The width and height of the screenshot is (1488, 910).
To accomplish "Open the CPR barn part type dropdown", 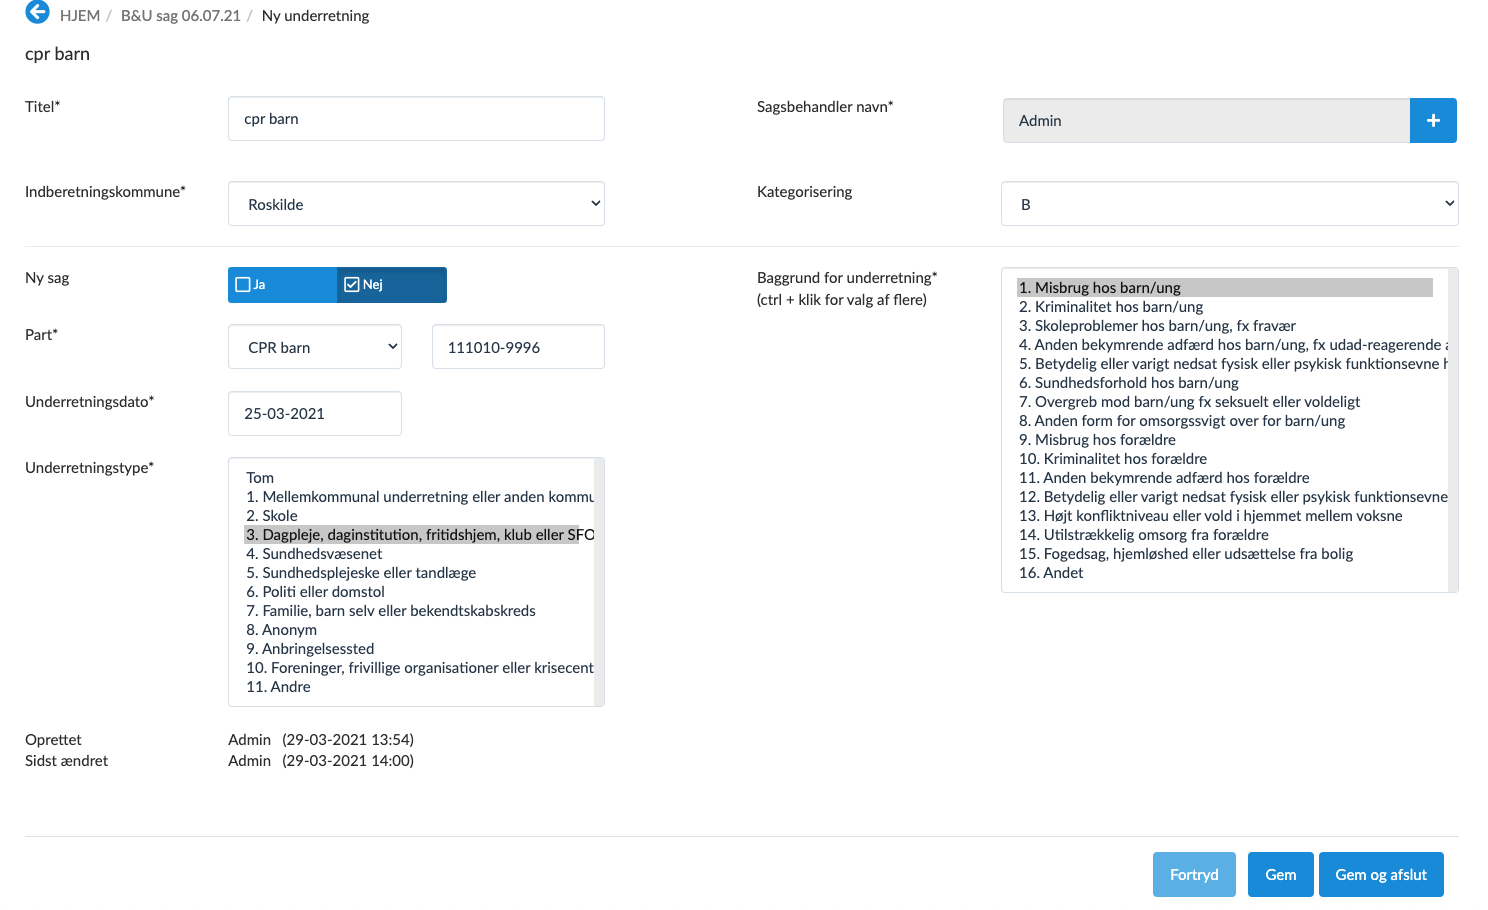I will (x=315, y=347).
